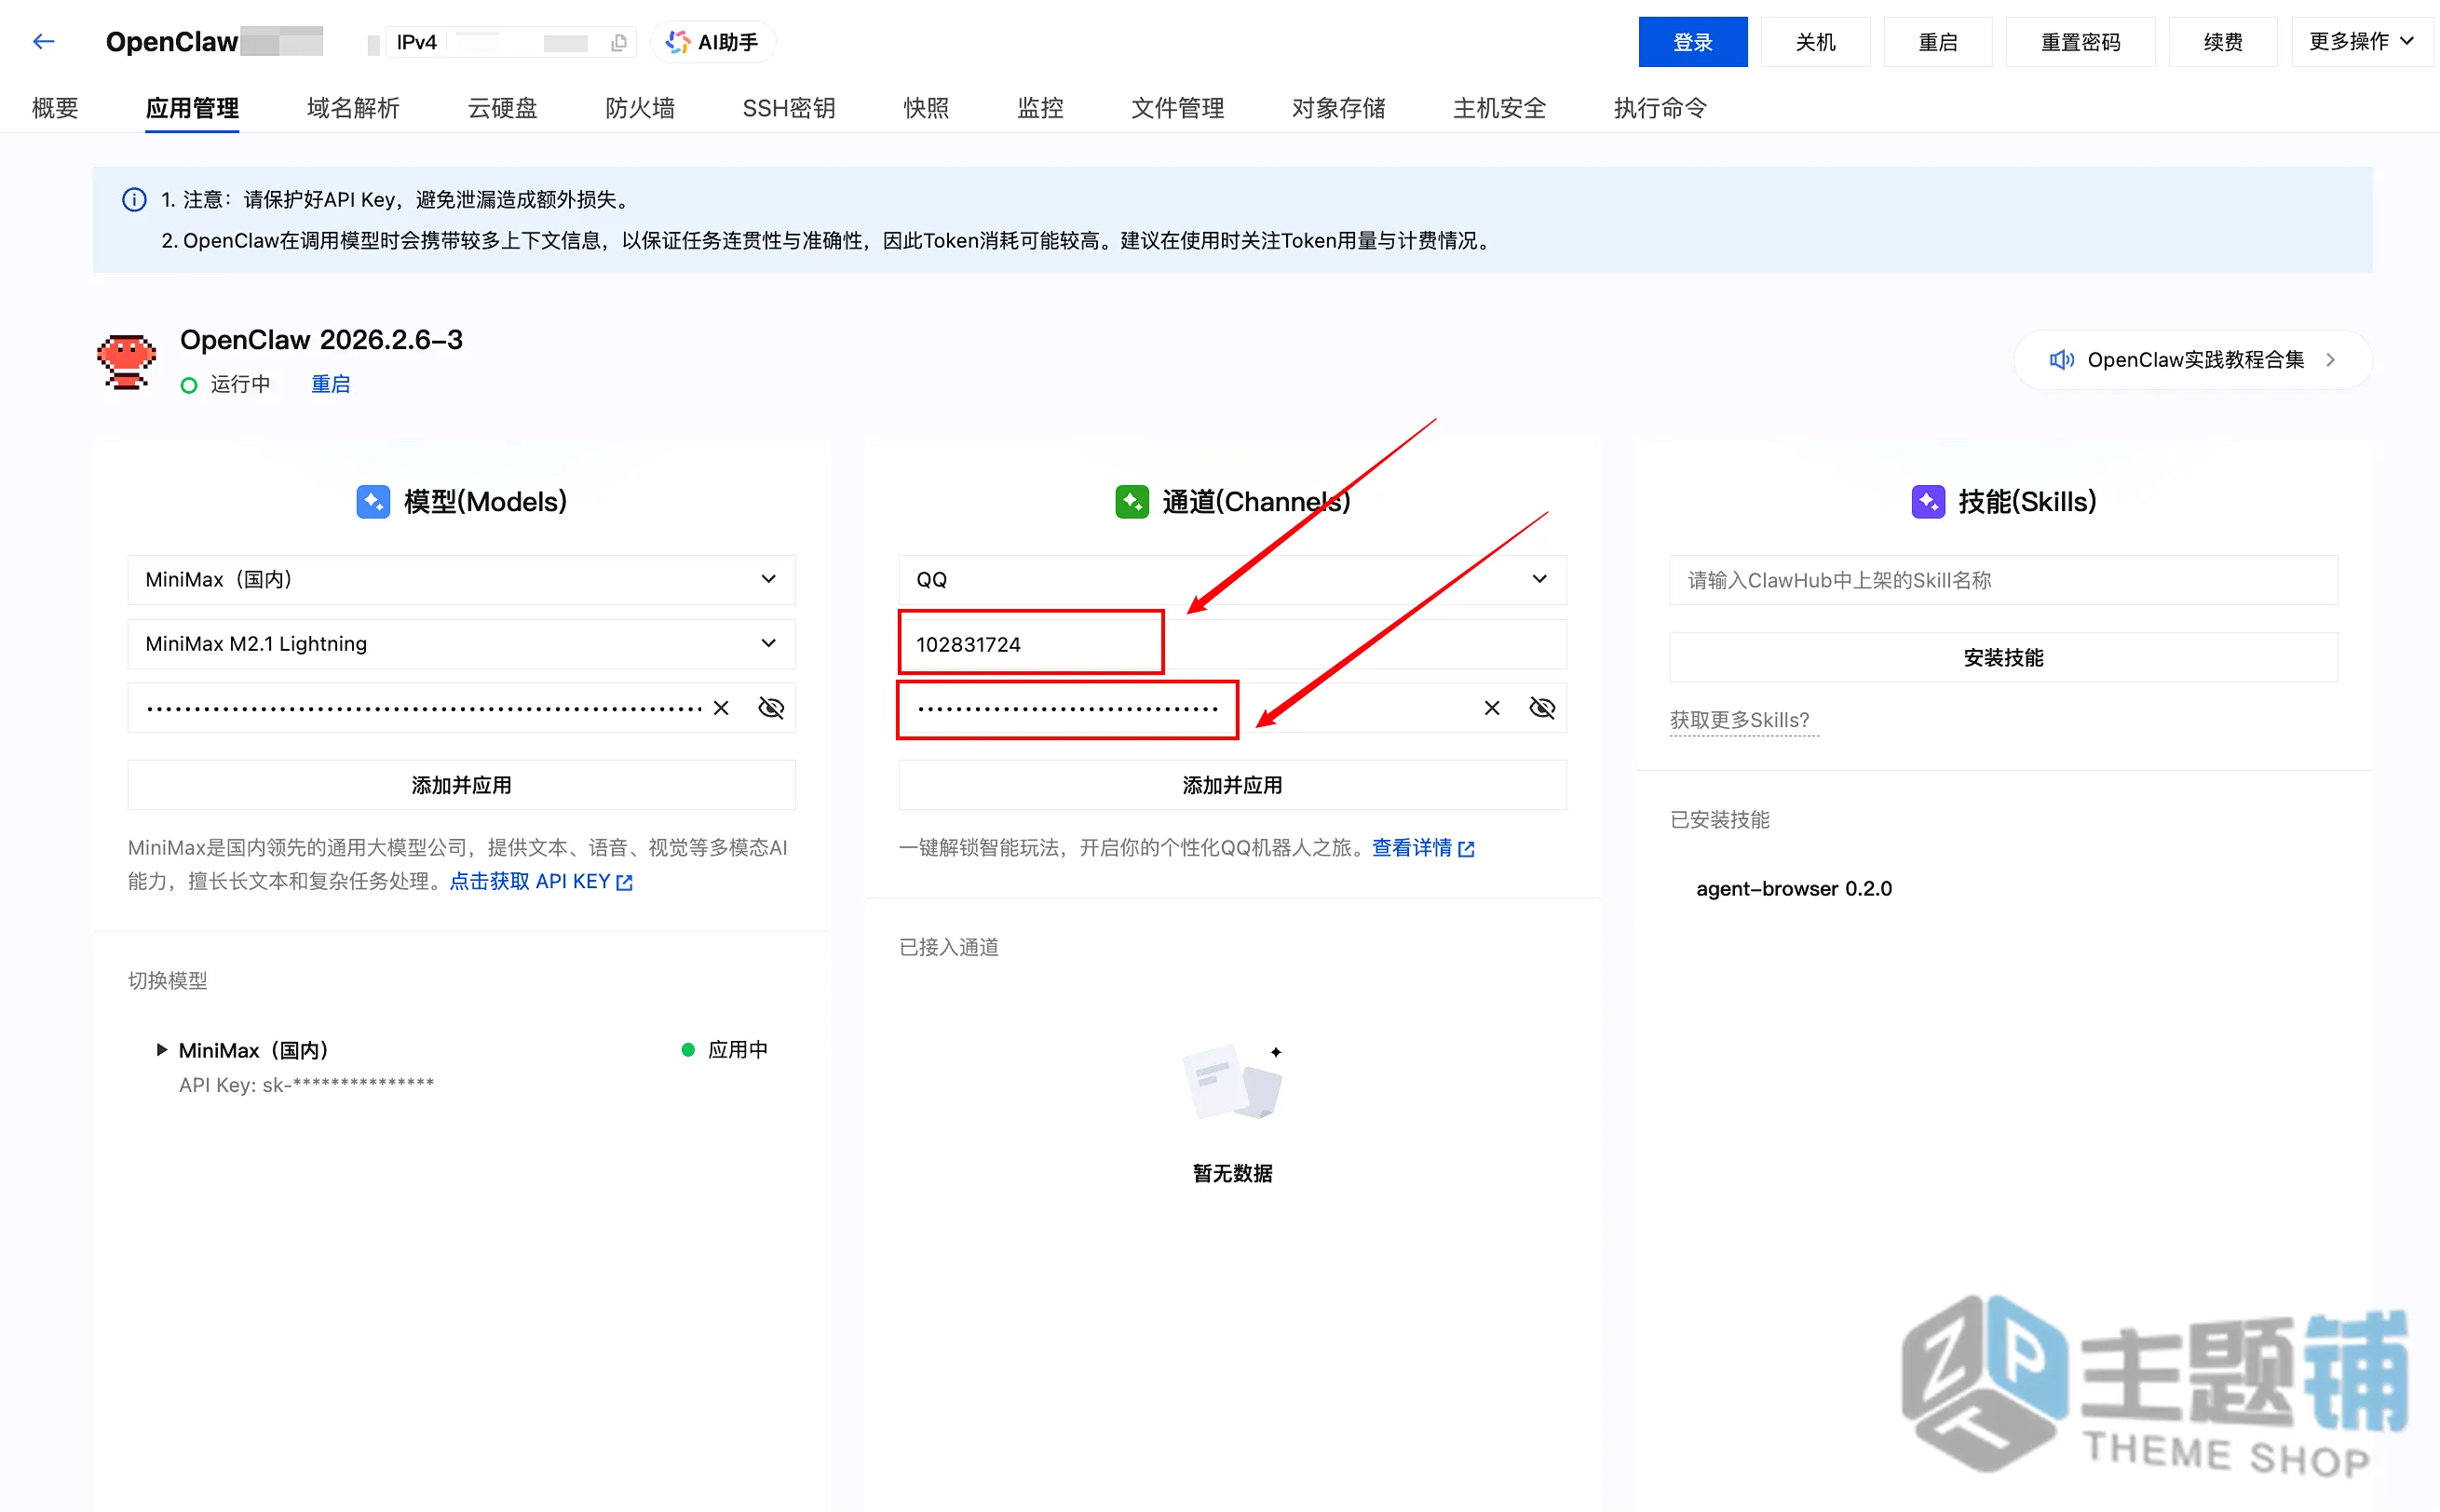Click the OpenClaw red mascot icon
The width and height of the screenshot is (2440, 1512).
(x=126, y=361)
